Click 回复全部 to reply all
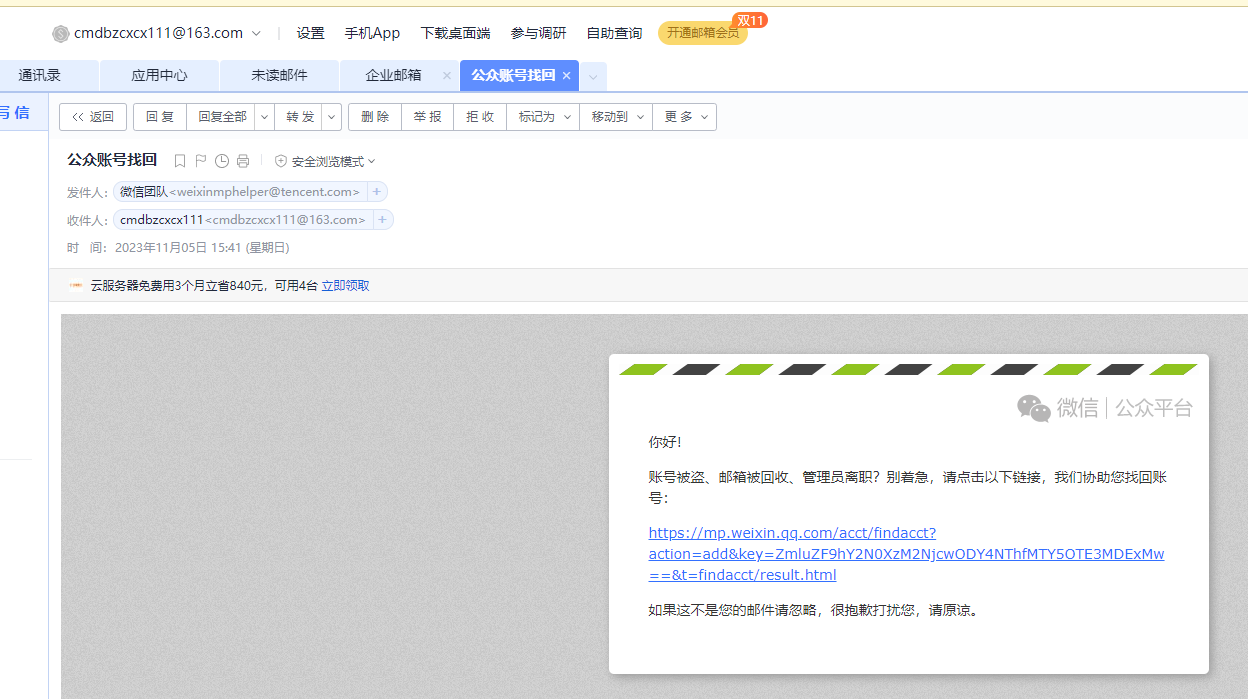This screenshot has width=1248, height=699. 222,117
